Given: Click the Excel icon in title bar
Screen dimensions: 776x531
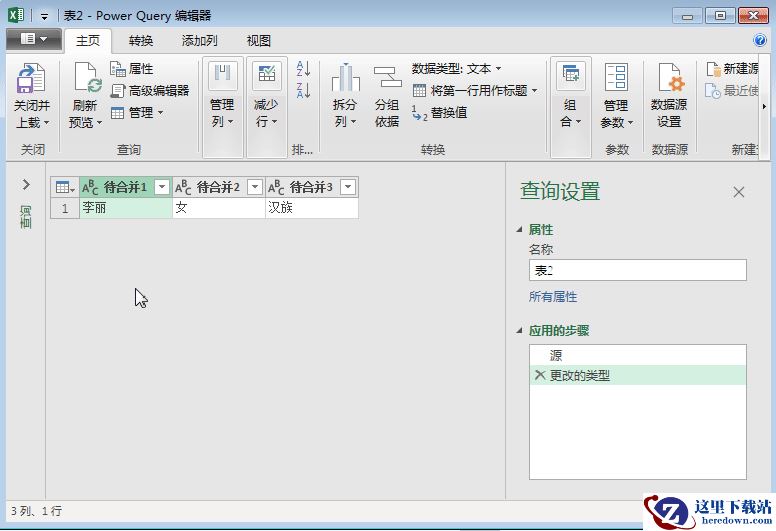Looking at the screenshot, I should click(x=16, y=15).
